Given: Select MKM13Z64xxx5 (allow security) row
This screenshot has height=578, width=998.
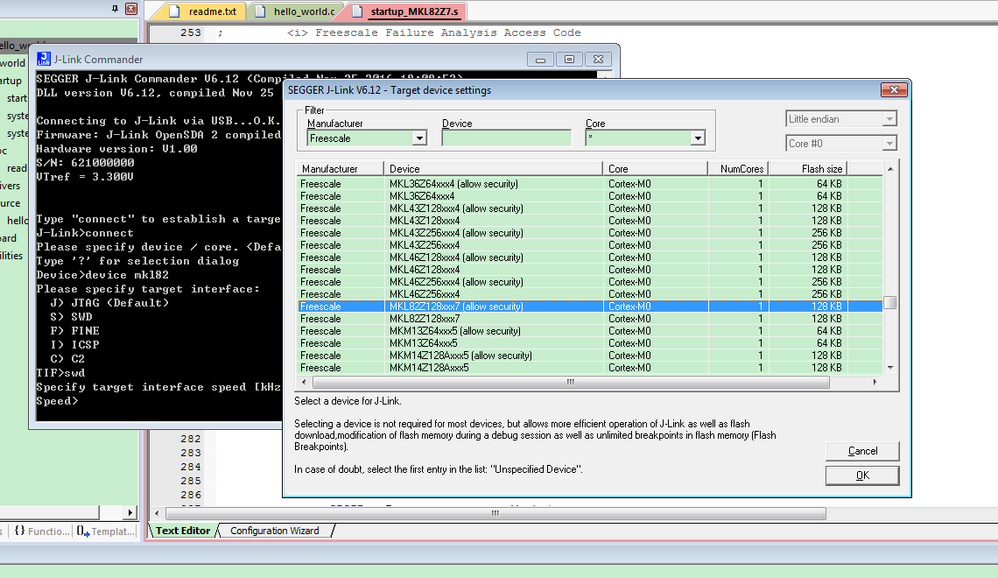Looking at the screenshot, I should point(589,331).
